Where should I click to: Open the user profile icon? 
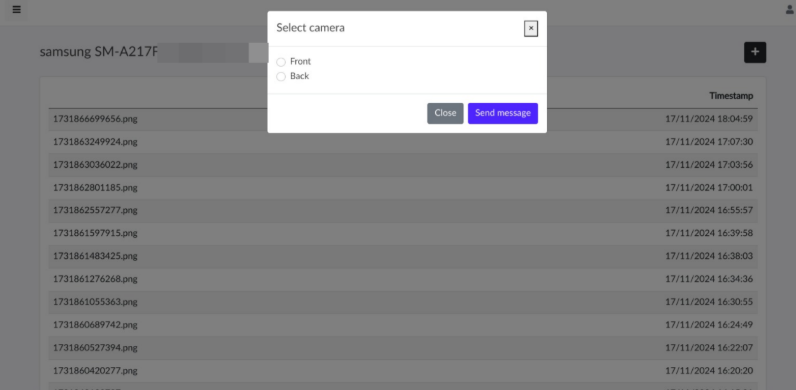[789, 10]
